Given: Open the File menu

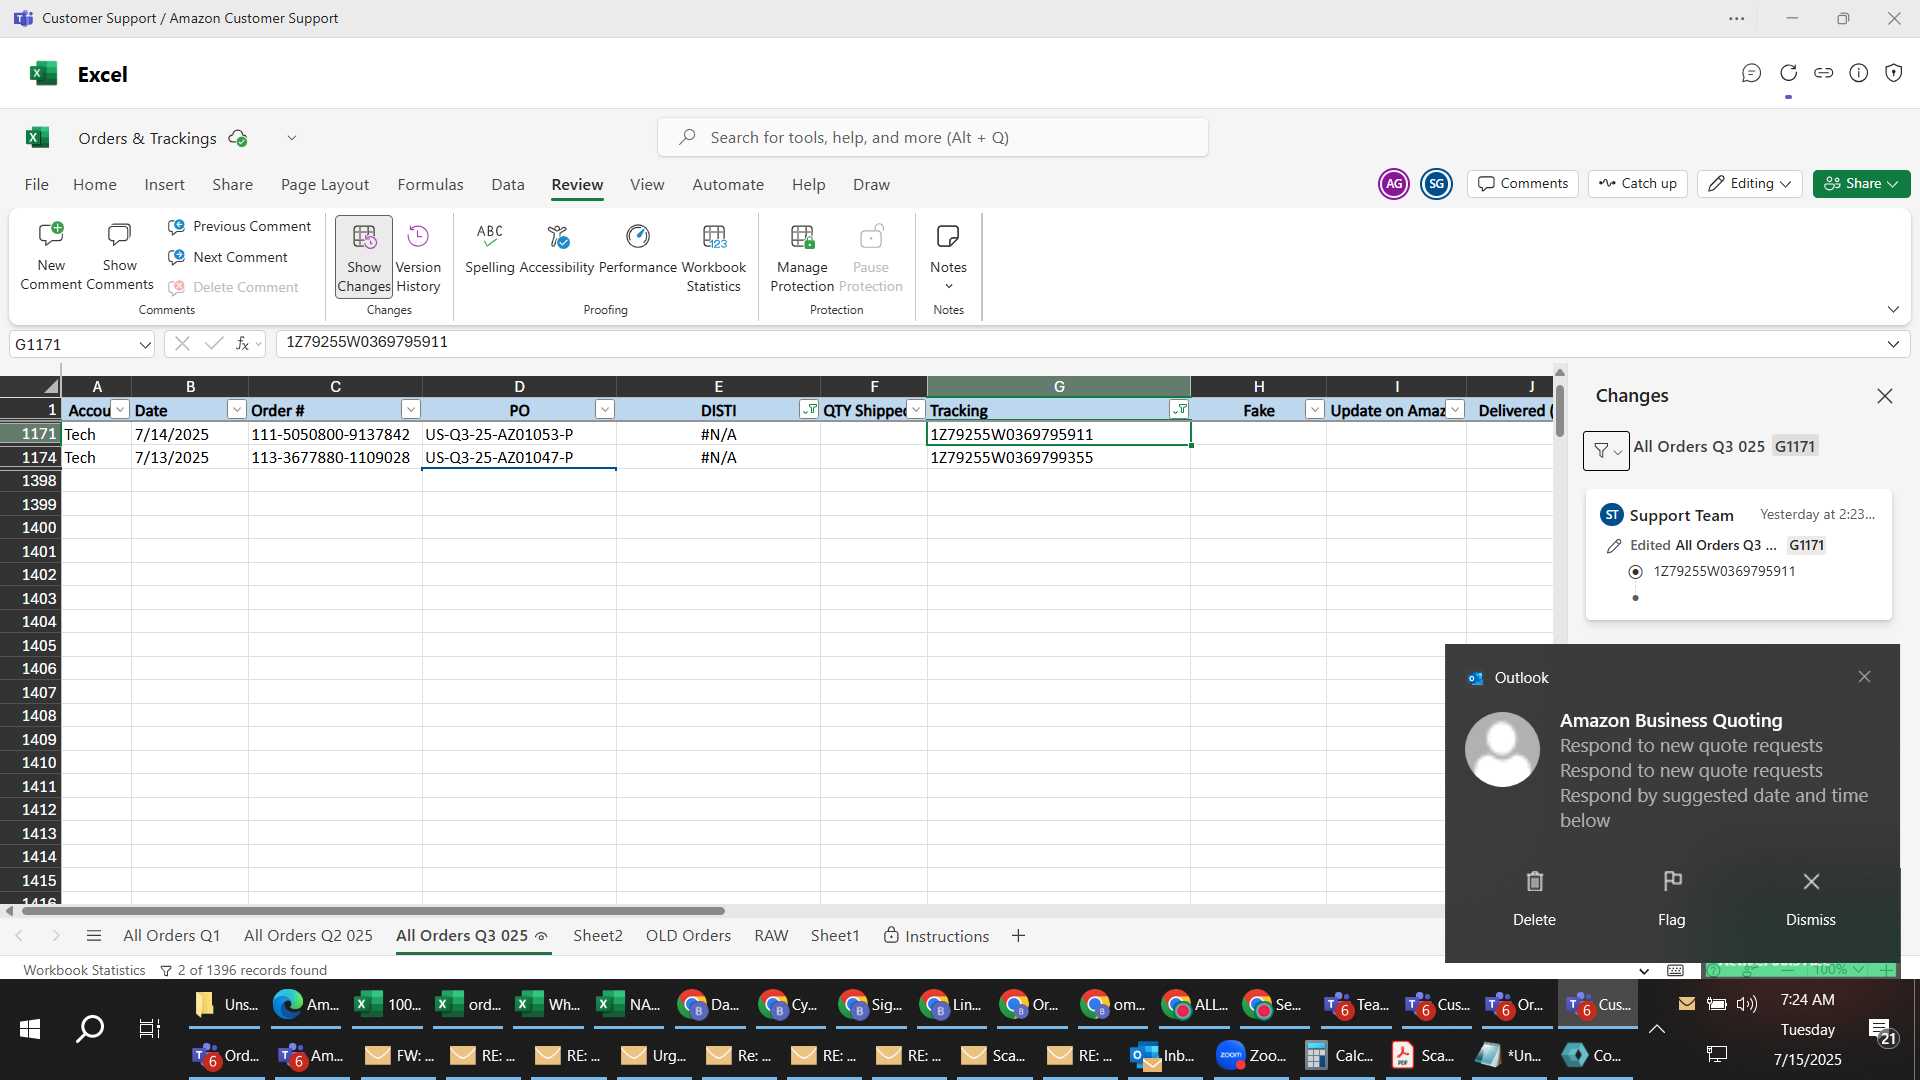Looking at the screenshot, I should point(37,185).
